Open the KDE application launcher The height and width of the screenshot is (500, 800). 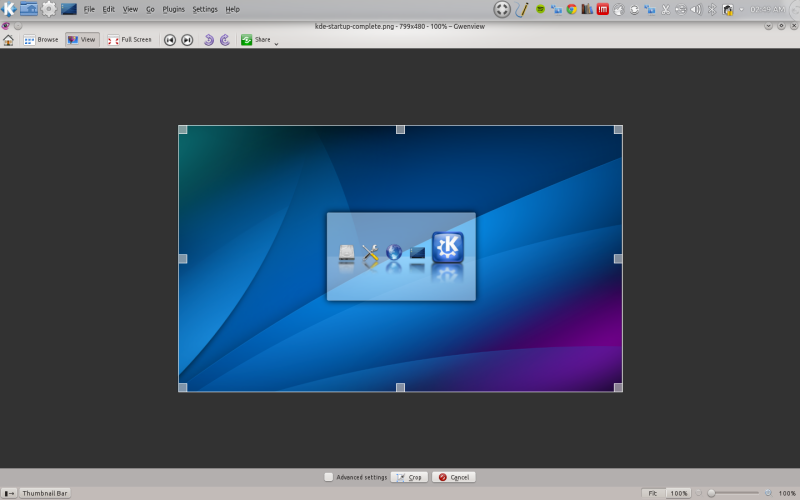(x=9, y=9)
